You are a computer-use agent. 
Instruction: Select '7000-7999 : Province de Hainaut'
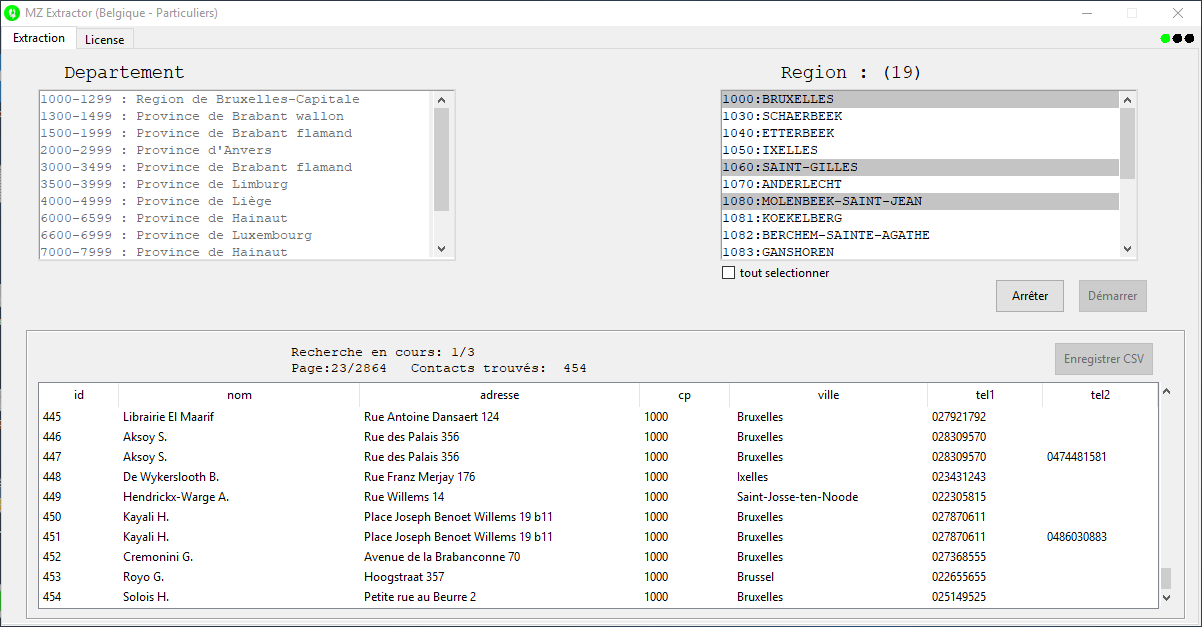pos(235,252)
